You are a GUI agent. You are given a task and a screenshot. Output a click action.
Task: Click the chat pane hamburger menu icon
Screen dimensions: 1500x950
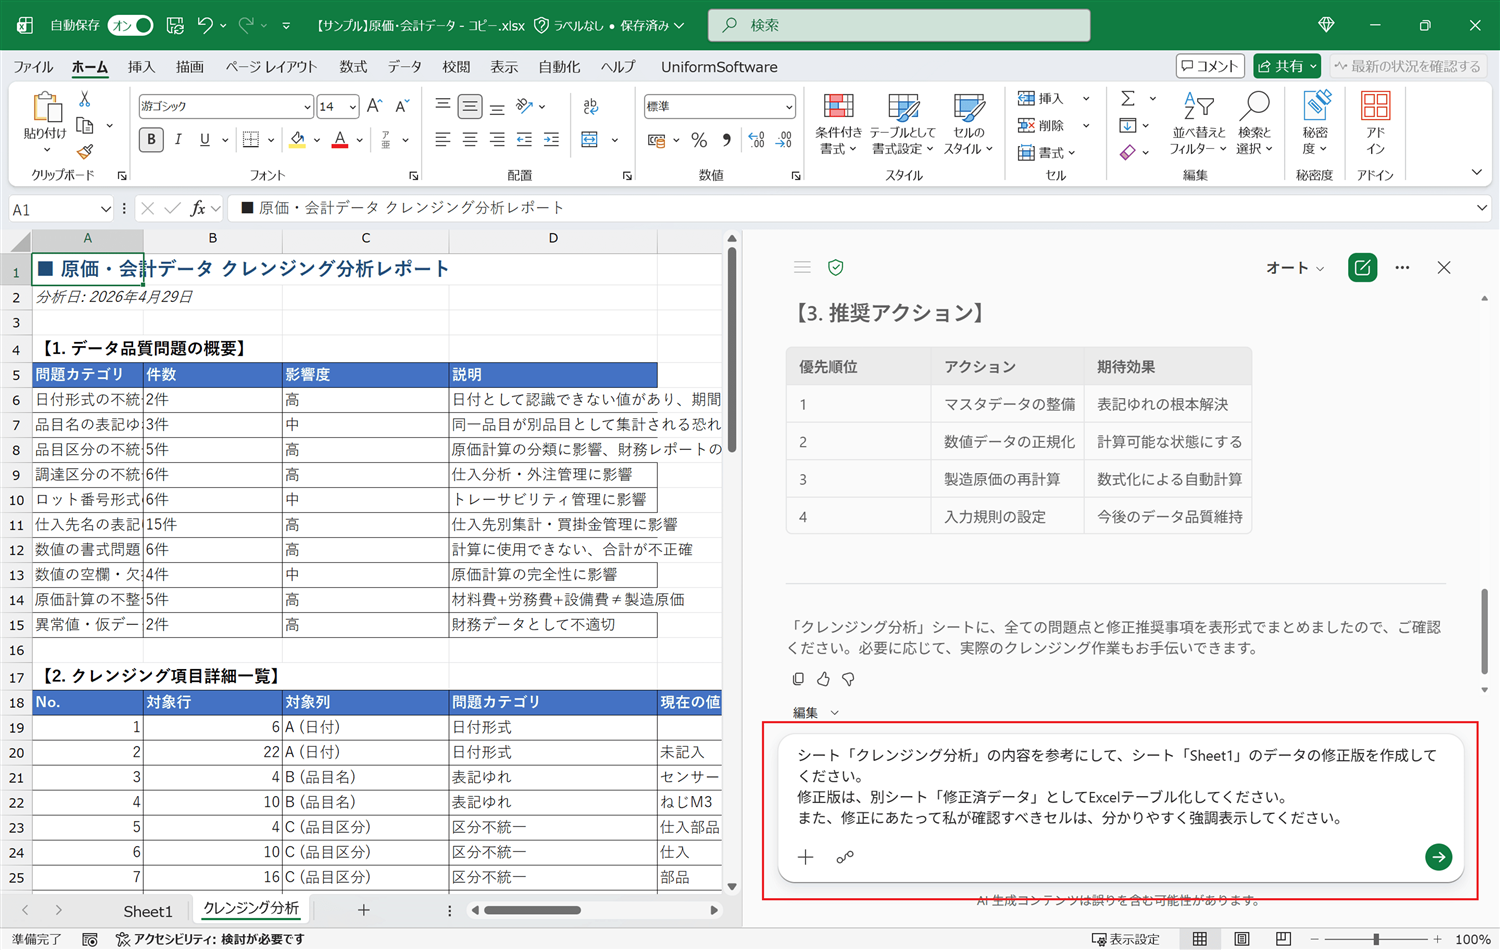[x=802, y=268]
